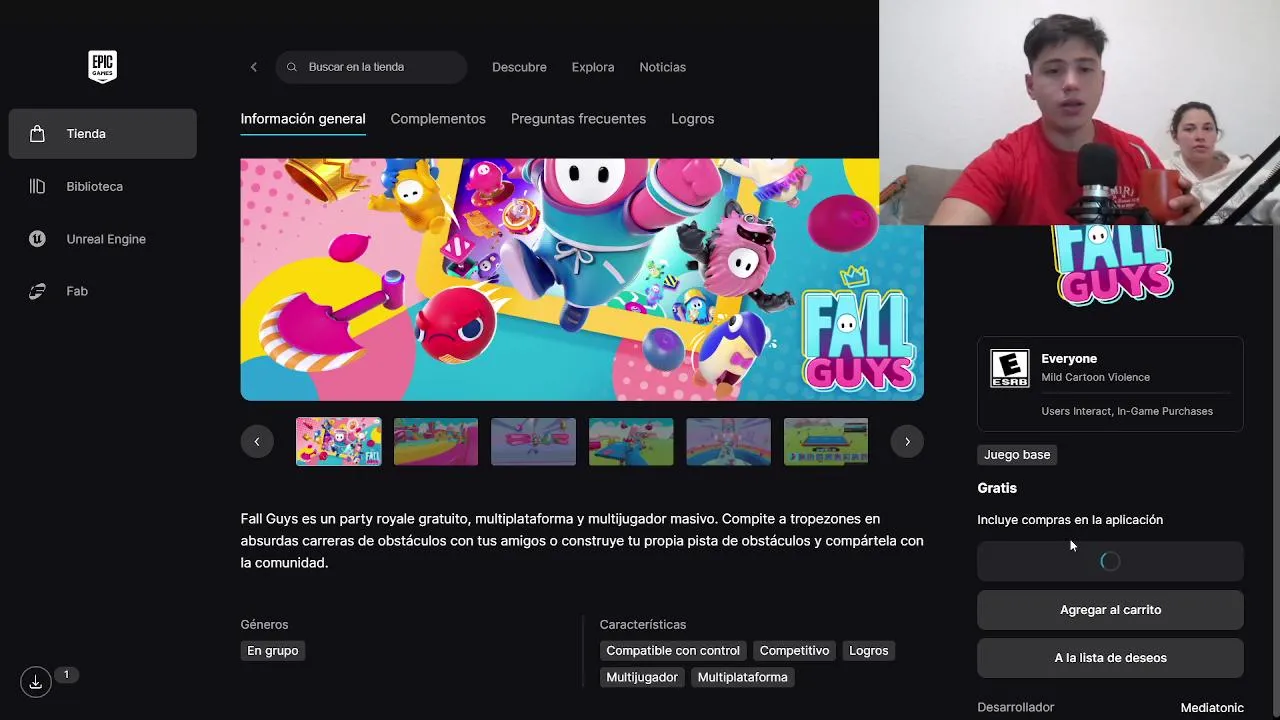Screen dimensions: 1280x720
Task: Click the Epic Games logo
Action: [x=102, y=66]
